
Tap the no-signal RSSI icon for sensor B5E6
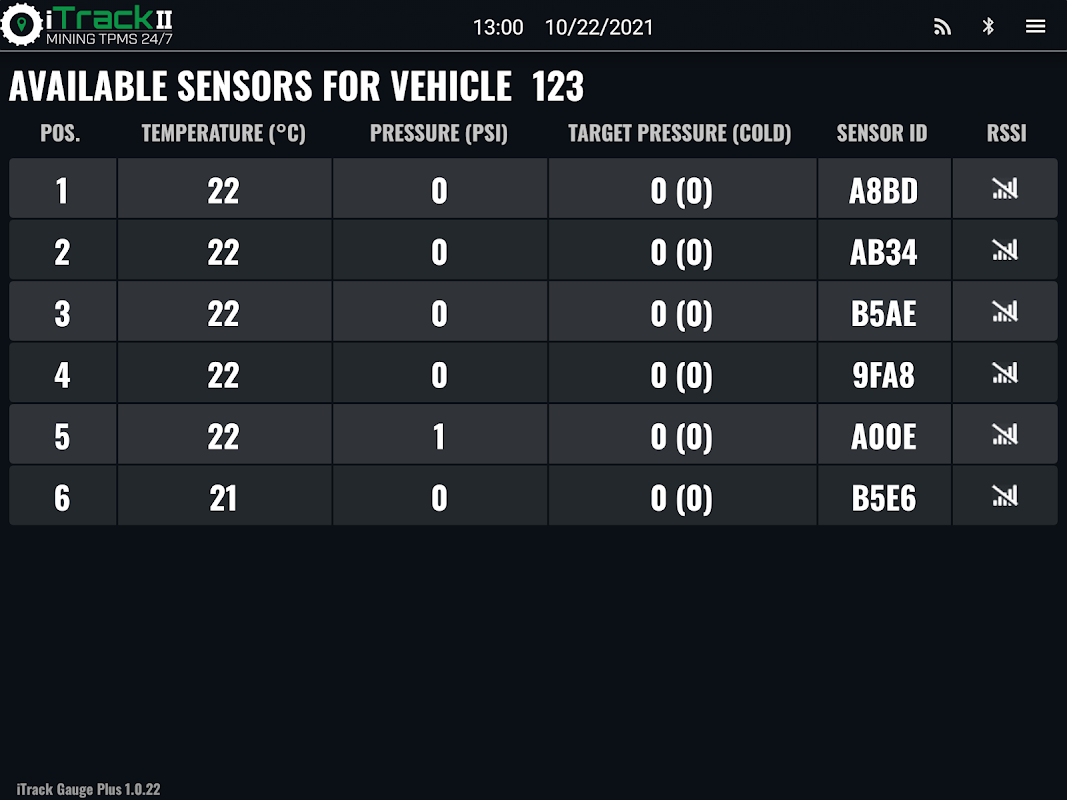[1004, 496]
